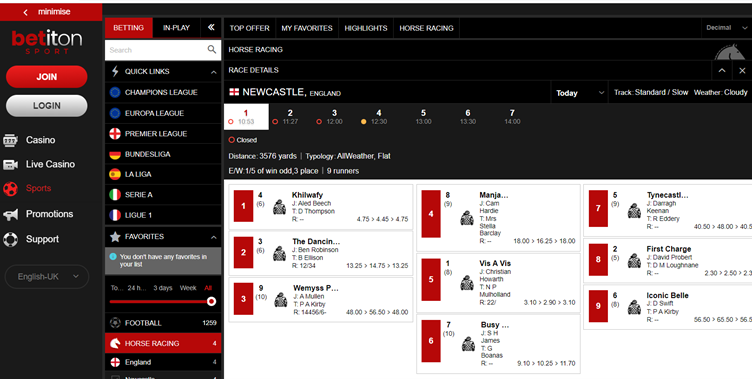This screenshot has width=752, height=379.
Task: Open the Football sport category
Action: (163, 323)
